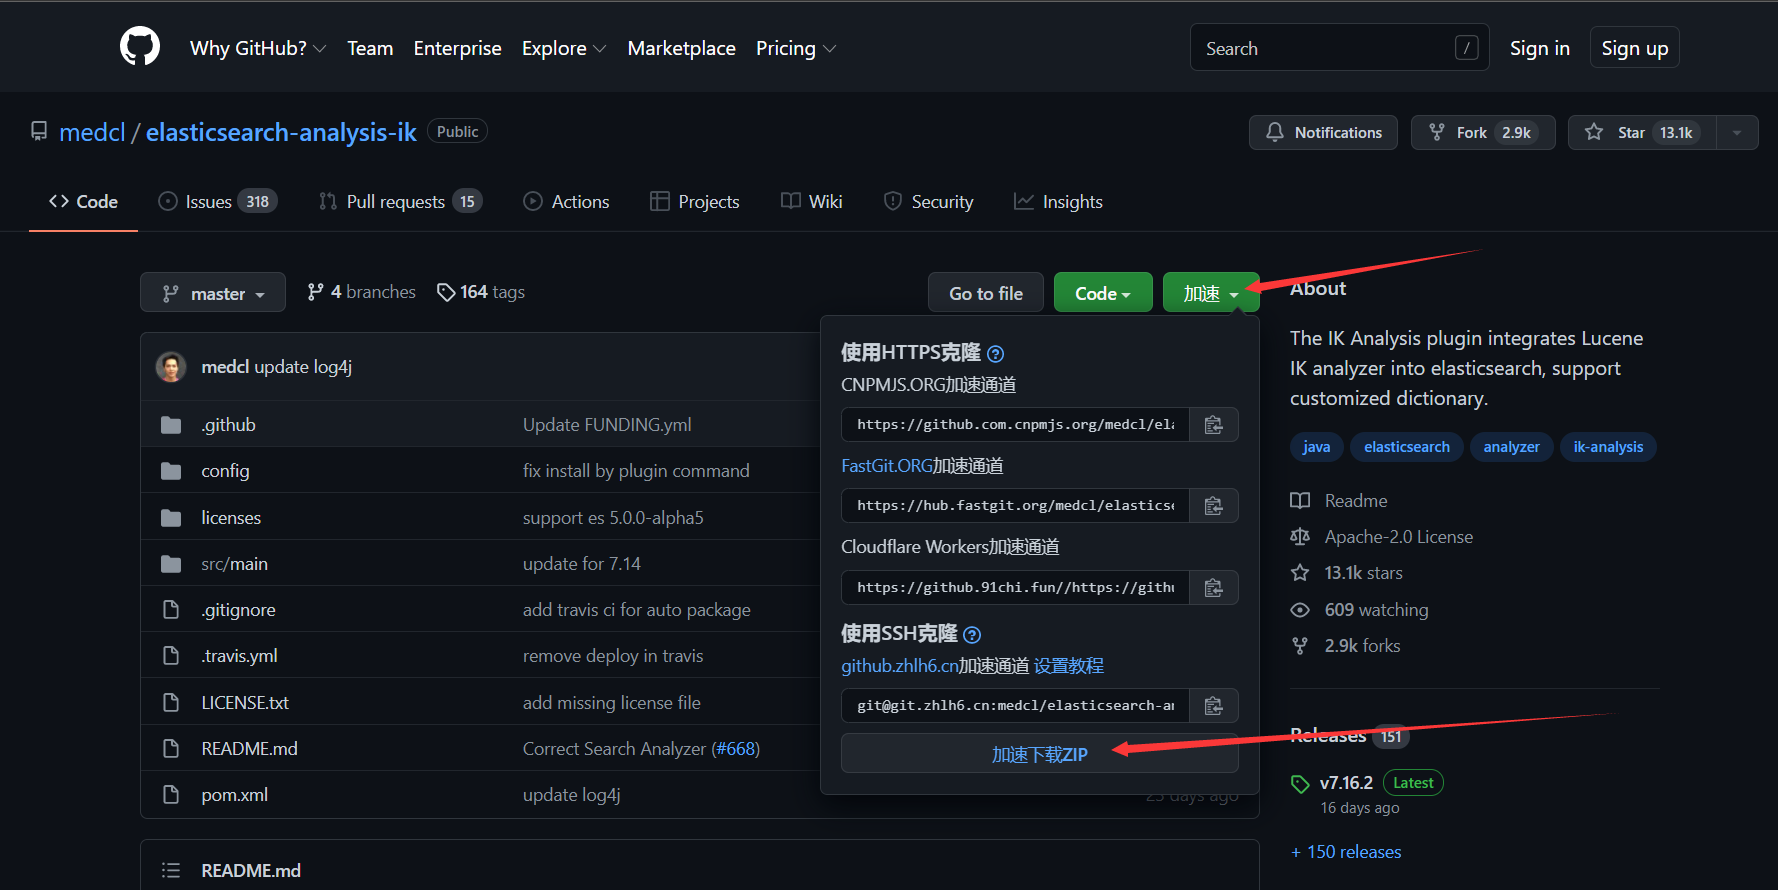Click the licenses folder icon
This screenshot has height=890, width=1778.
[171, 518]
